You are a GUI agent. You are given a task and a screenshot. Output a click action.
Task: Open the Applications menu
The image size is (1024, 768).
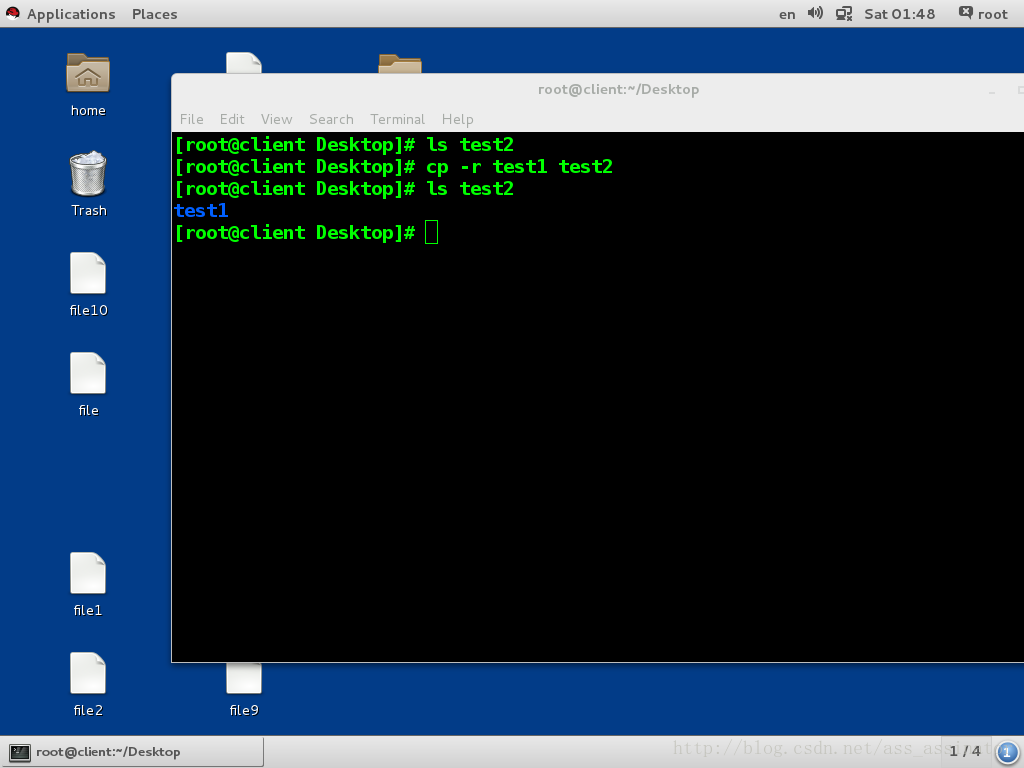click(x=71, y=14)
